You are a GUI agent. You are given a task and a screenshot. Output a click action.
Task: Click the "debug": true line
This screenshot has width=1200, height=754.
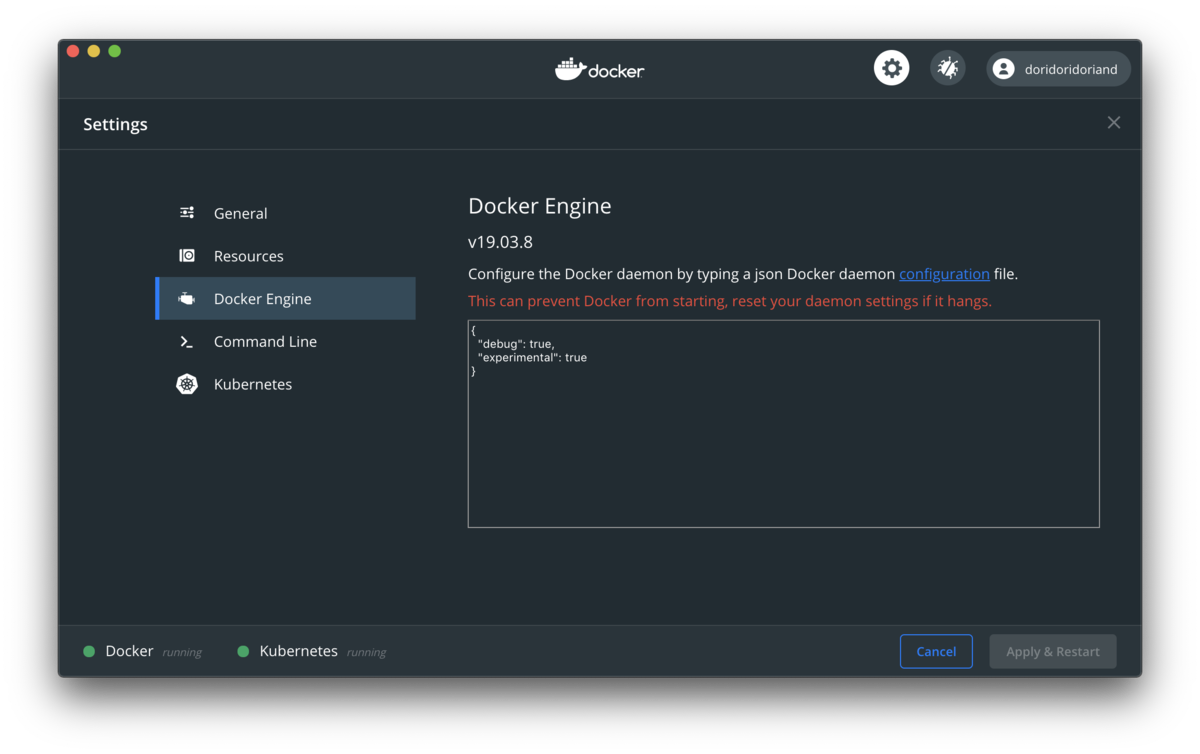[x=516, y=344]
